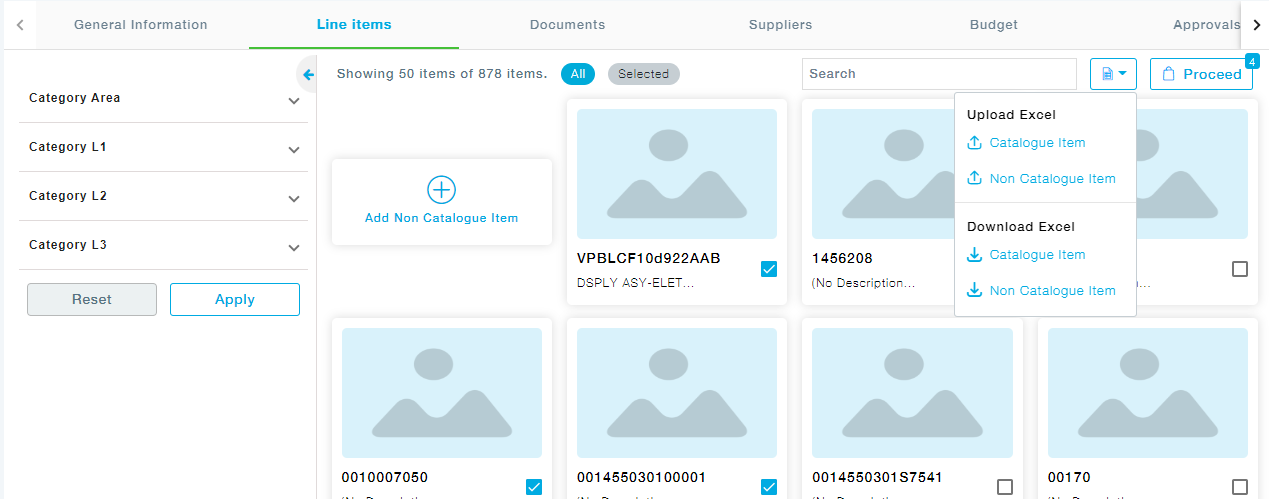Open the Suppliers tab

pos(780,25)
